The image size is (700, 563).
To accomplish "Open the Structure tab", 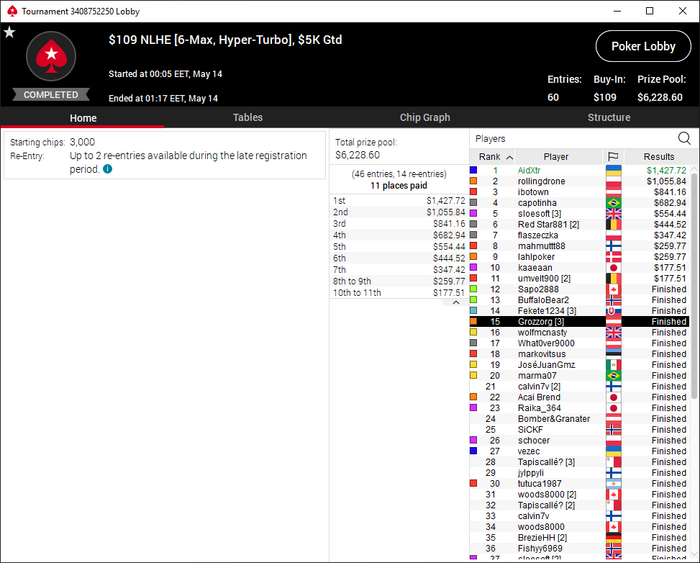I will coord(608,117).
